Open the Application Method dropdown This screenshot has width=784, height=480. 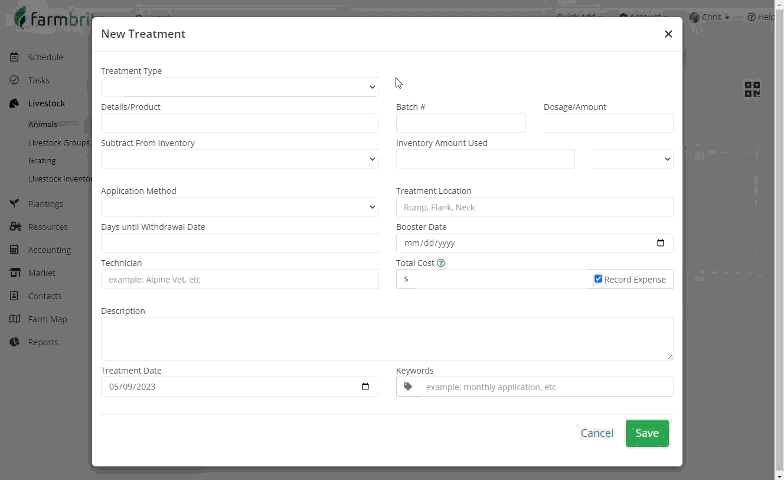pos(239,207)
